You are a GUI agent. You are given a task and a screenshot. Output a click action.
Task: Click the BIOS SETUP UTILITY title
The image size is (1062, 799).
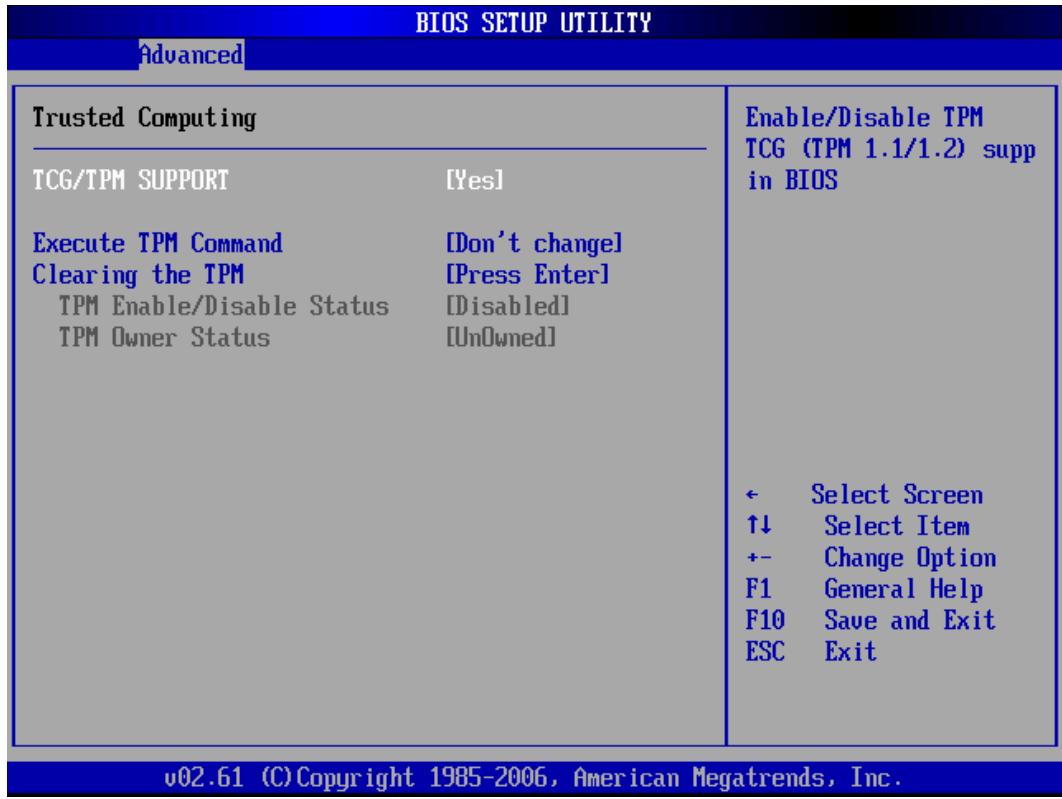(533, 23)
